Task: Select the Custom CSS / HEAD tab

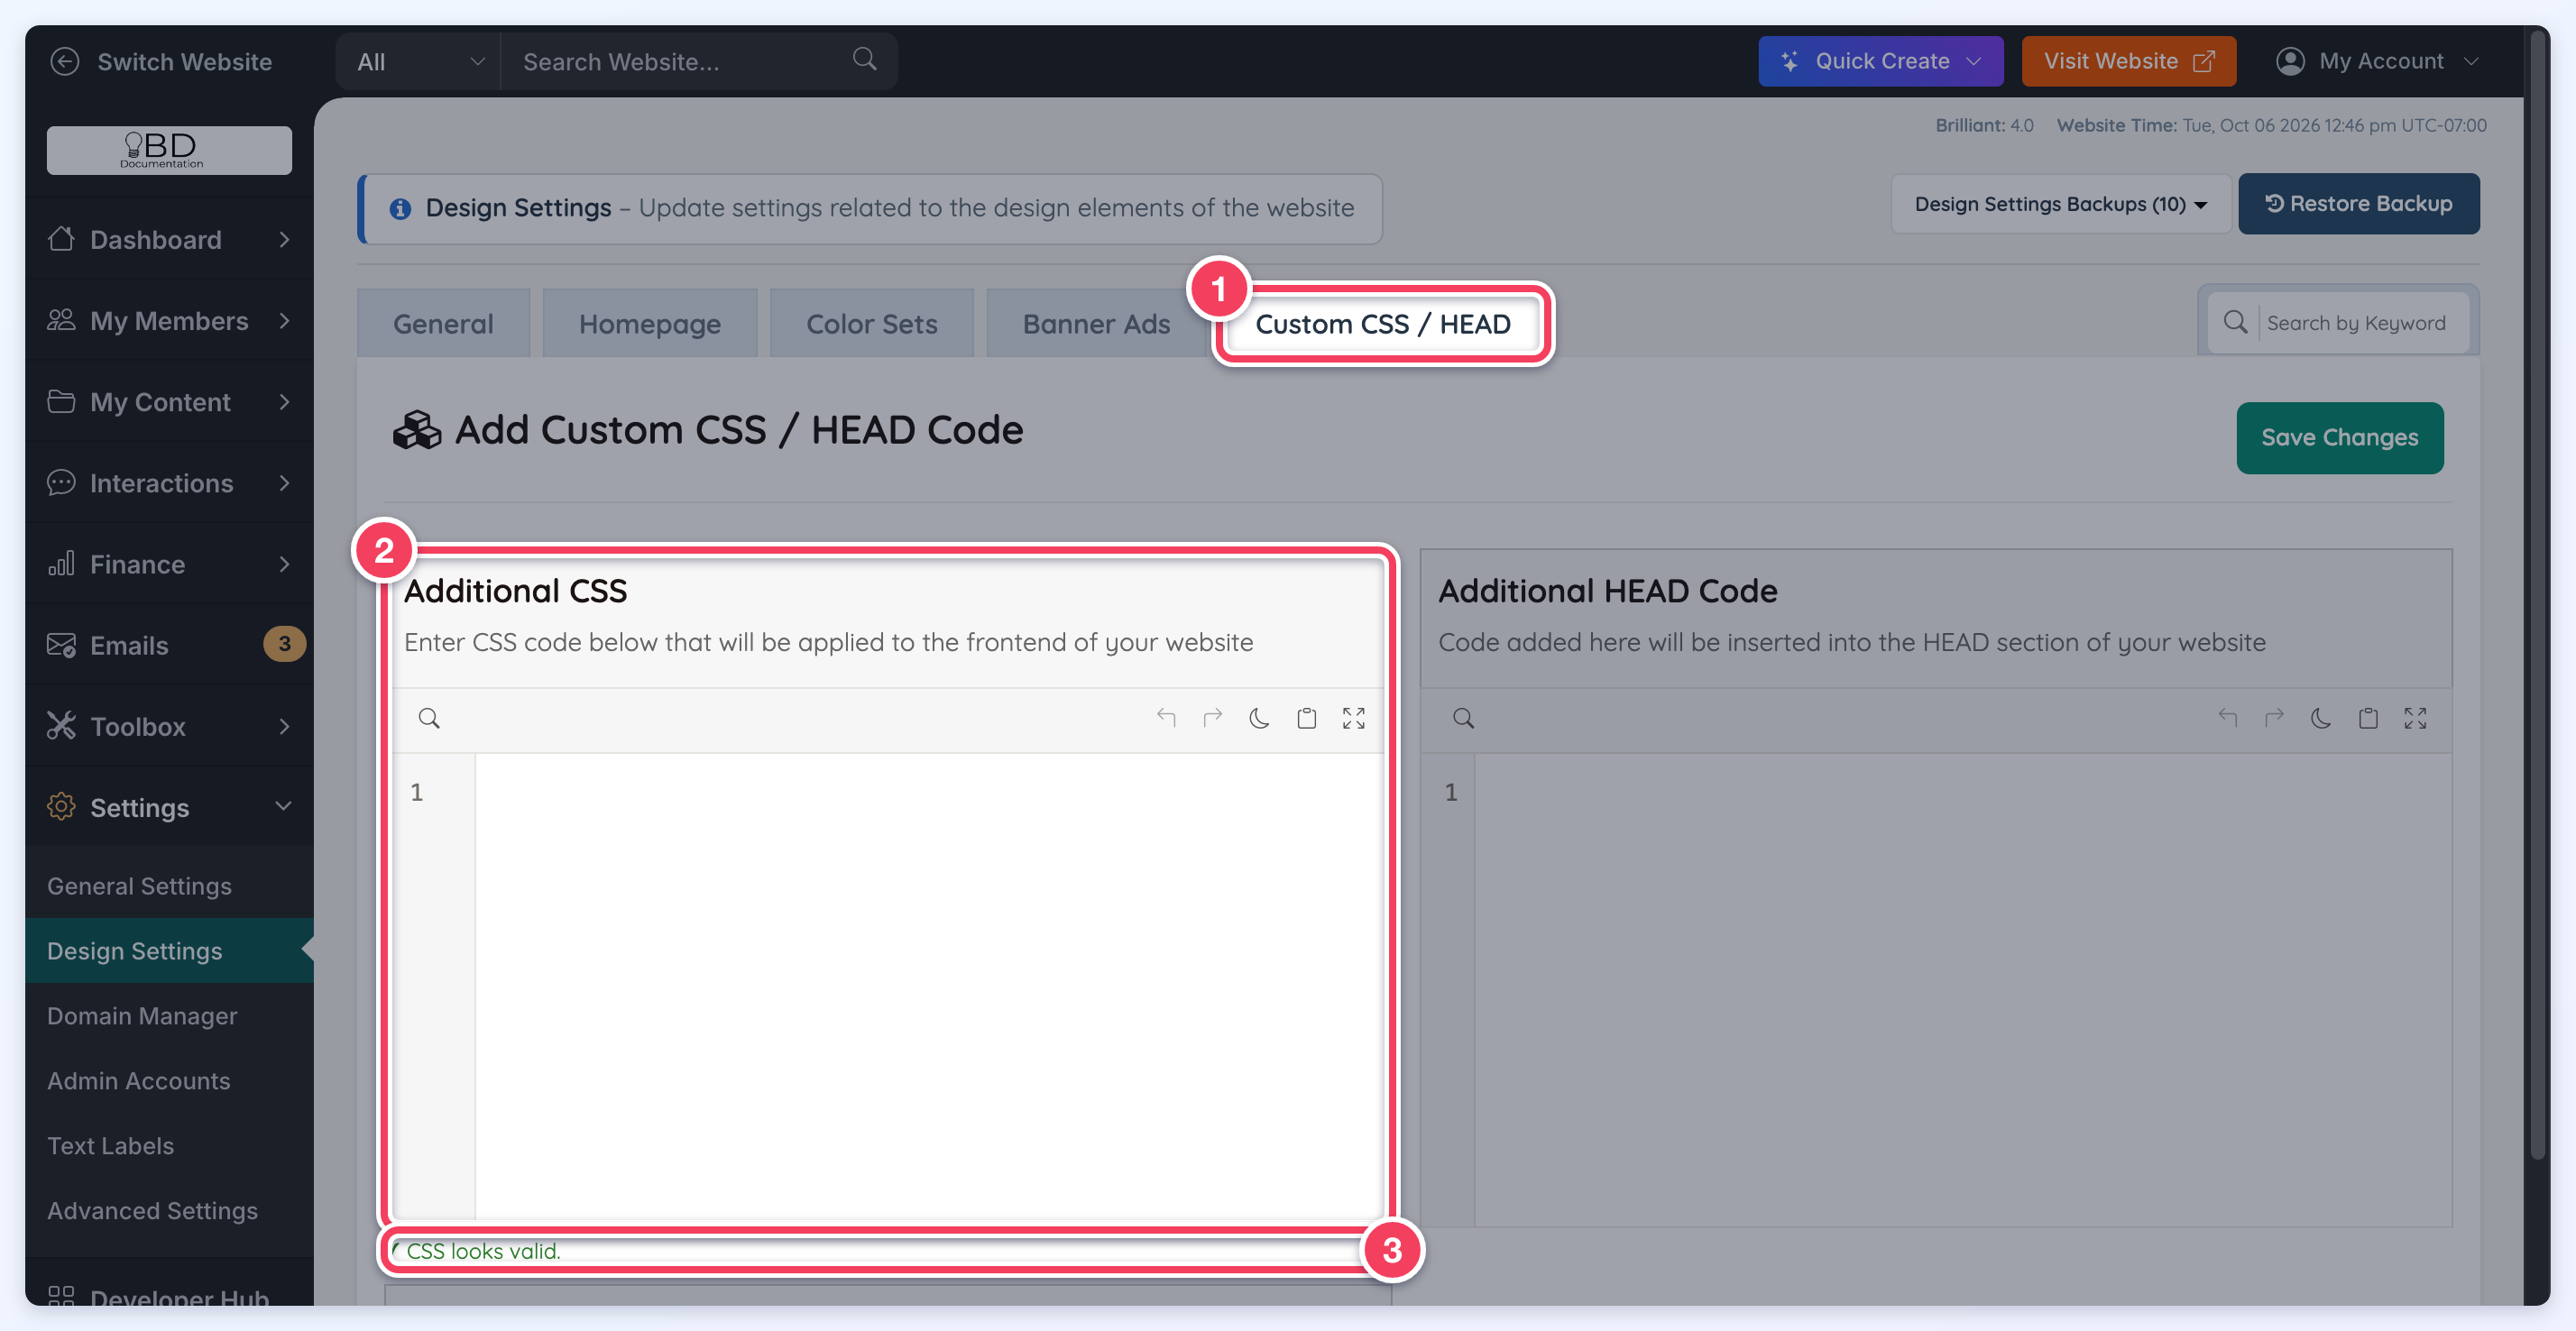Action: click(x=1383, y=323)
